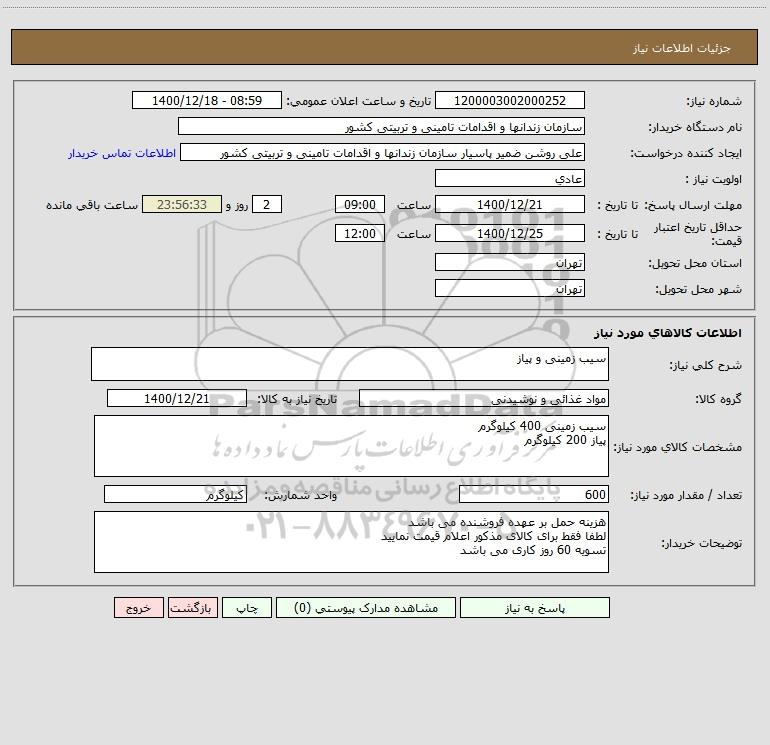Click goods need date field 1400/12/21

click(177, 398)
